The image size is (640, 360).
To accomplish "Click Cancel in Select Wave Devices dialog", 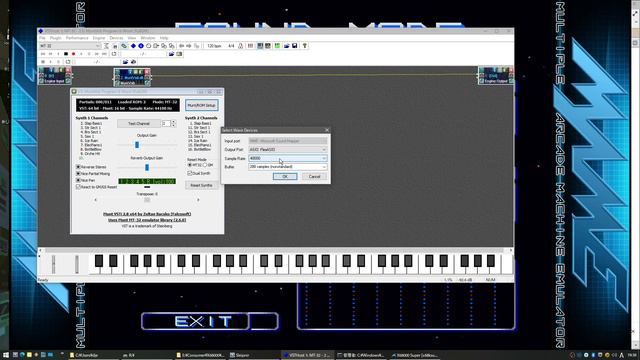I will pyautogui.click(x=314, y=176).
